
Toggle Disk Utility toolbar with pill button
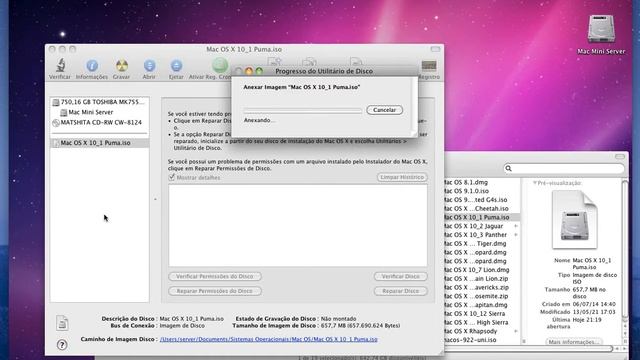click(x=435, y=49)
